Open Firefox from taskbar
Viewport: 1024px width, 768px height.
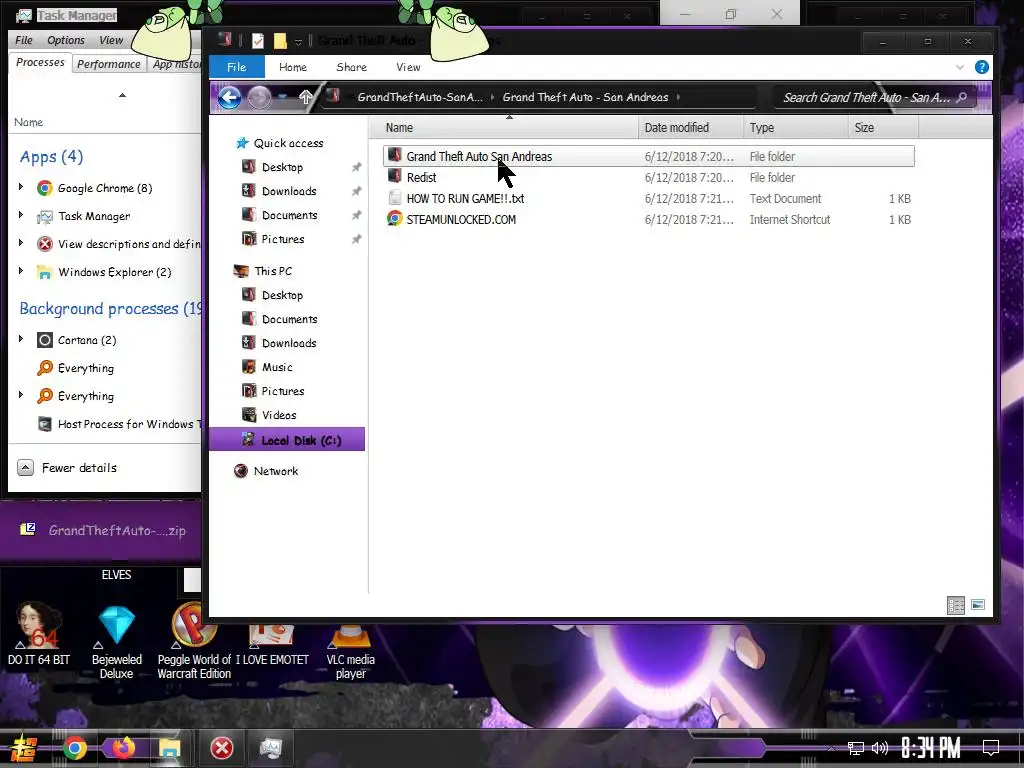pos(123,748)
